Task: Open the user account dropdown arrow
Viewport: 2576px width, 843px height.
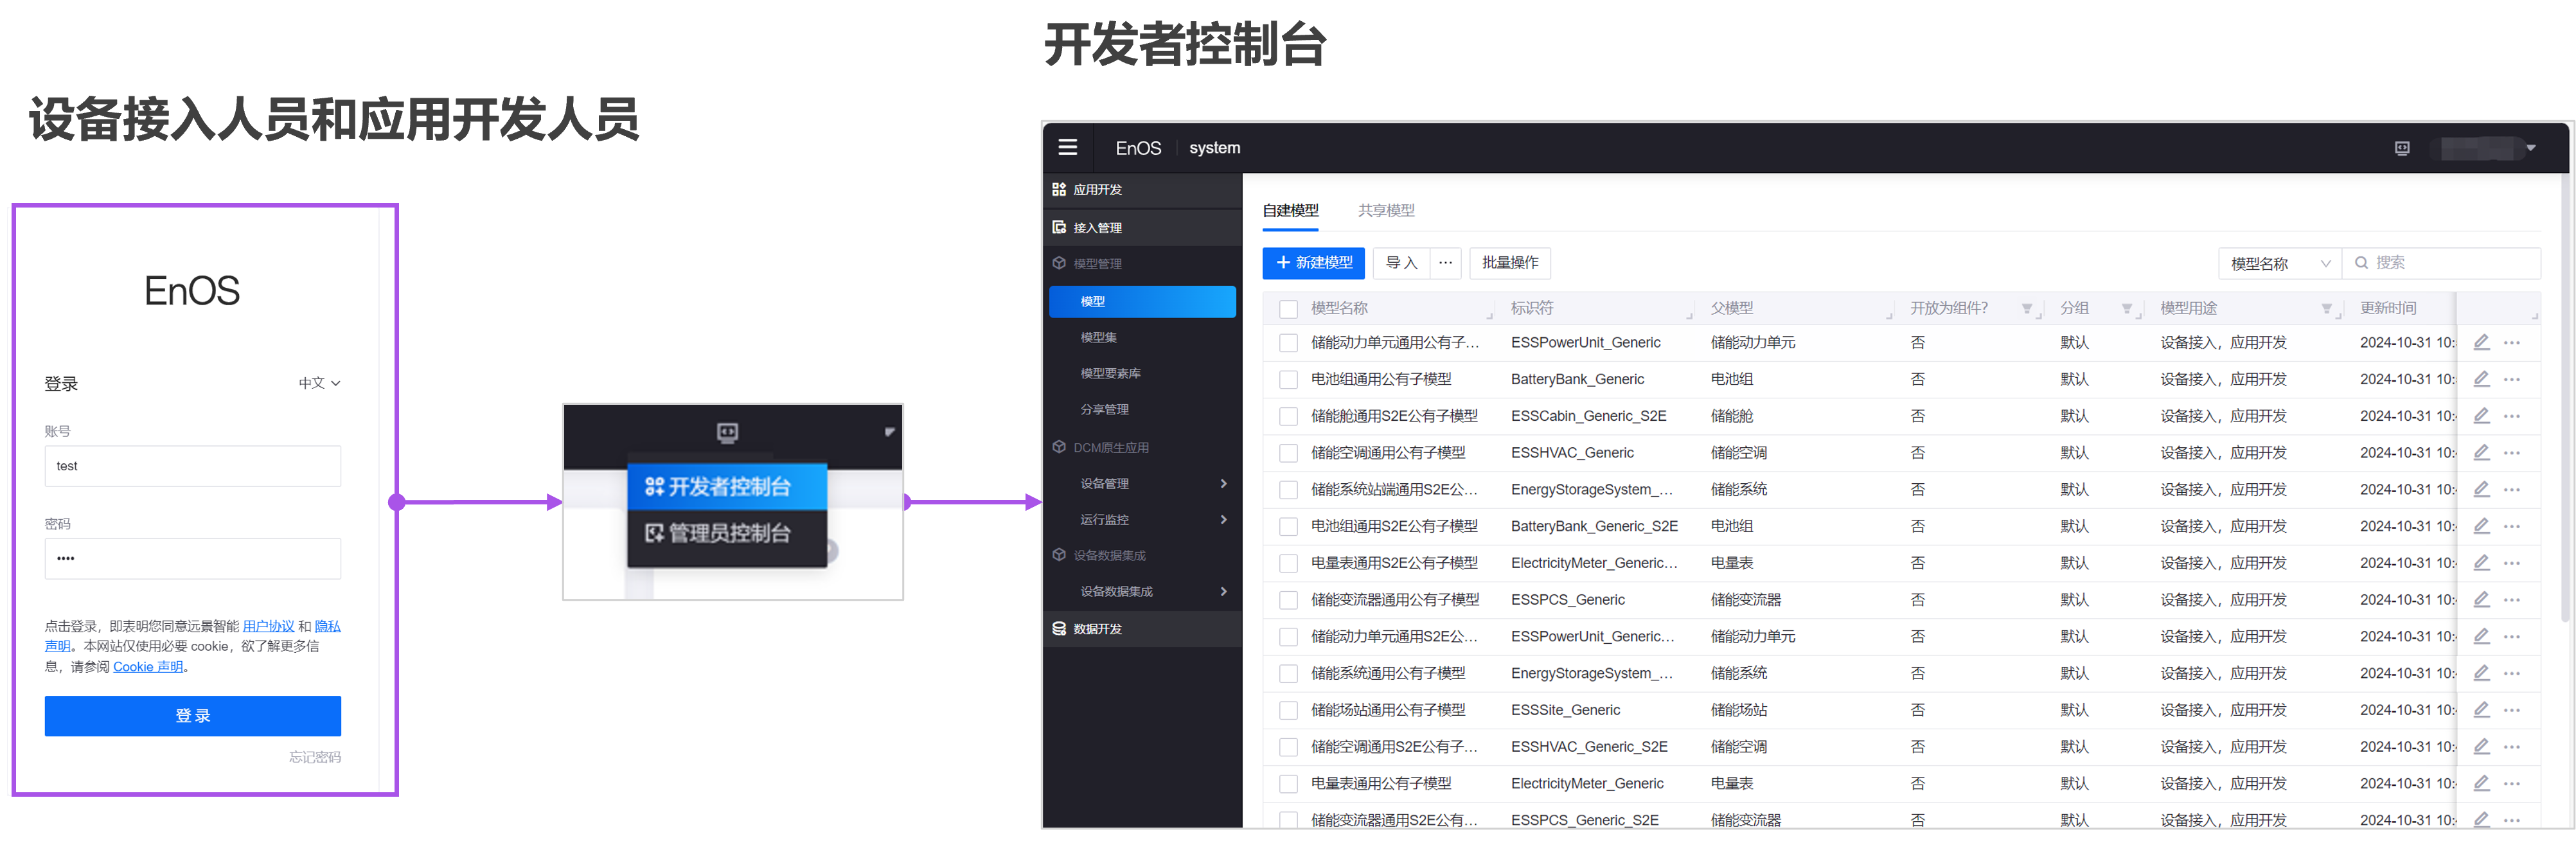Action: click(2531, 148)
